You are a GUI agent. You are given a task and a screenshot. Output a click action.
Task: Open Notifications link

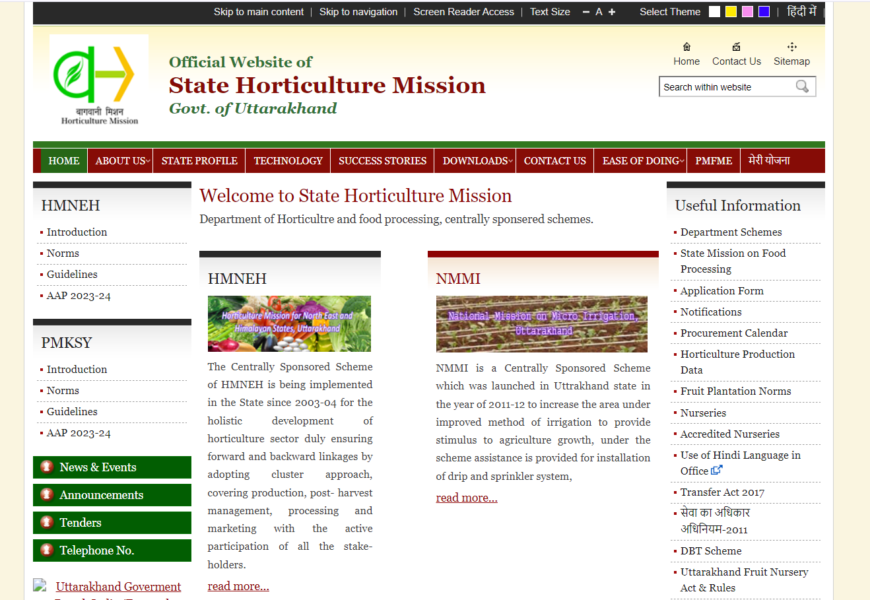[x=711, y=312]
